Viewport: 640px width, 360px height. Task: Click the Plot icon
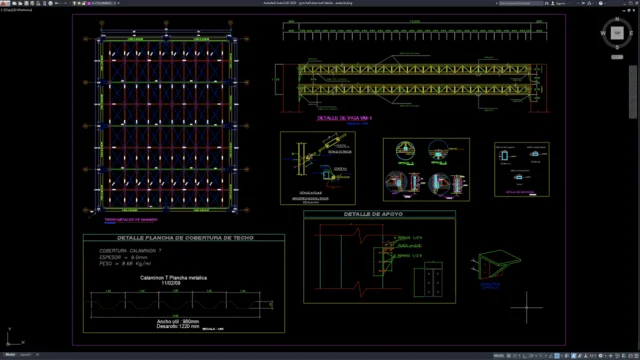click(x=51, y=3)
